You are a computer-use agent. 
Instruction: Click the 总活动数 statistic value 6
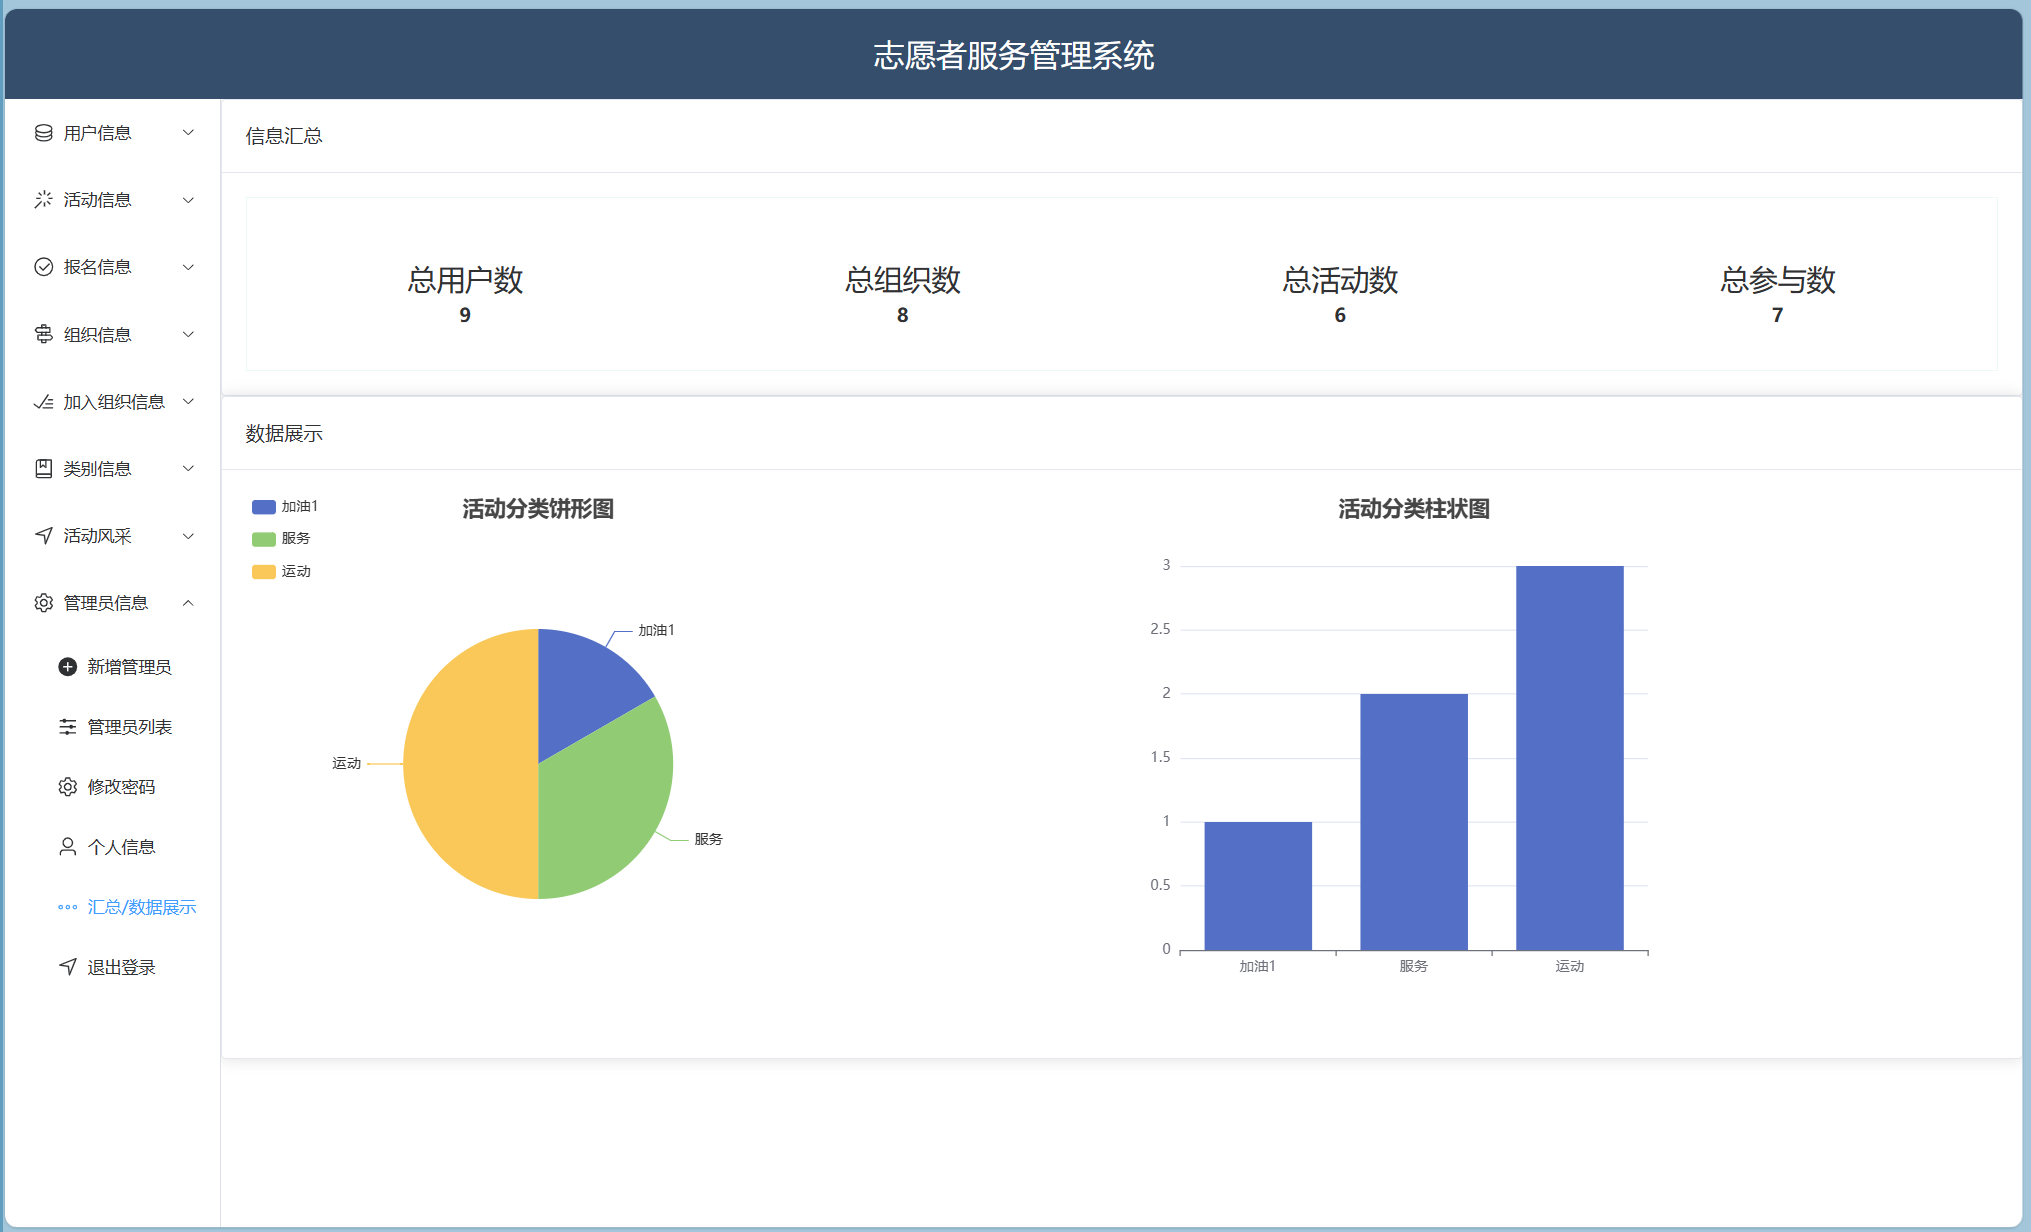click(1340, 315)
